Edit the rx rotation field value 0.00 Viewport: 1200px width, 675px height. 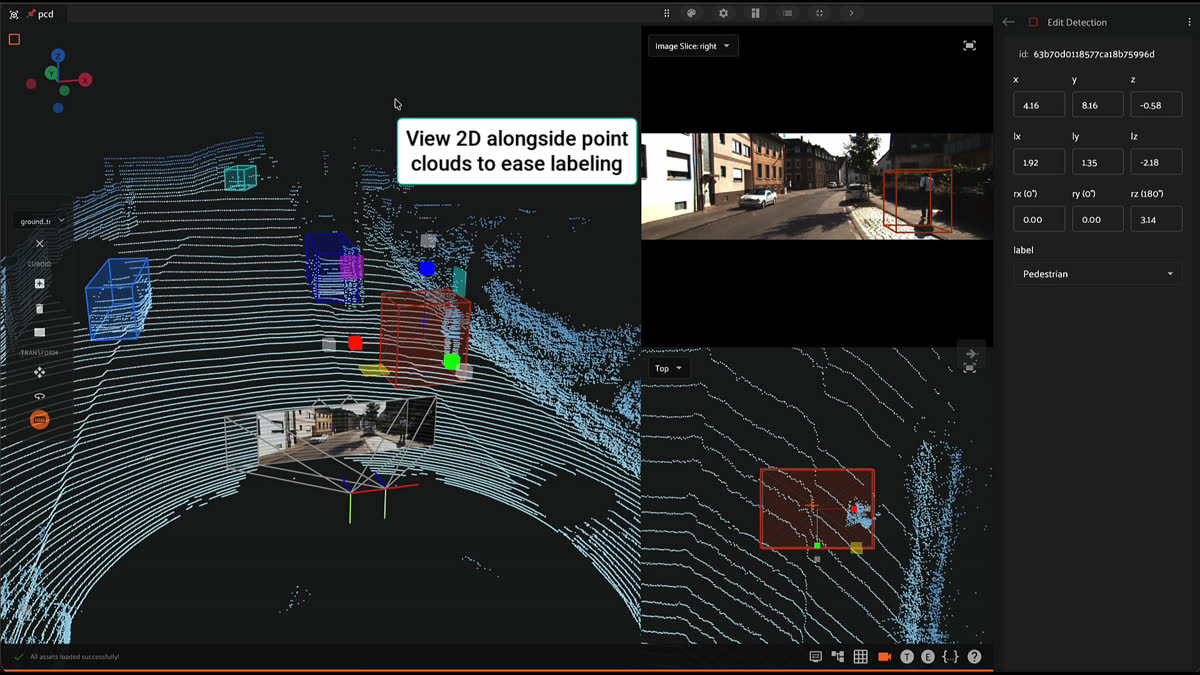1039,219
